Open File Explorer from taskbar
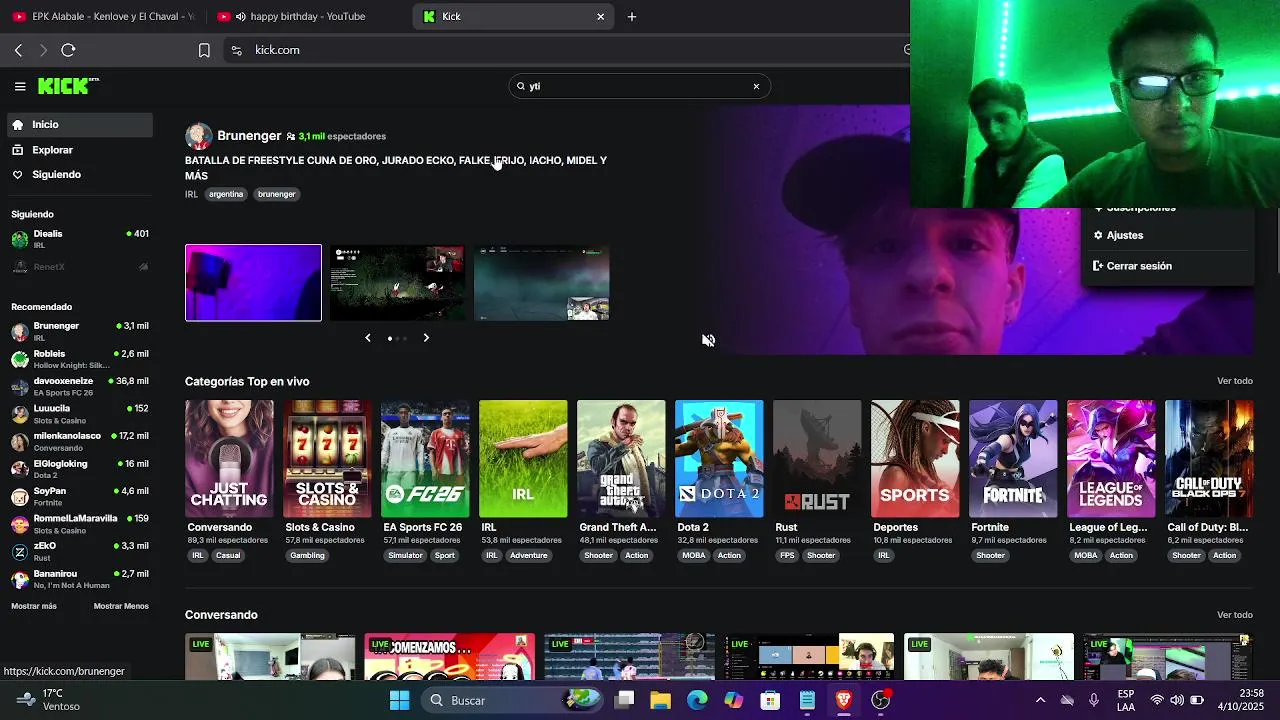This screenshot has height=720, width=1280. (660, 700)
